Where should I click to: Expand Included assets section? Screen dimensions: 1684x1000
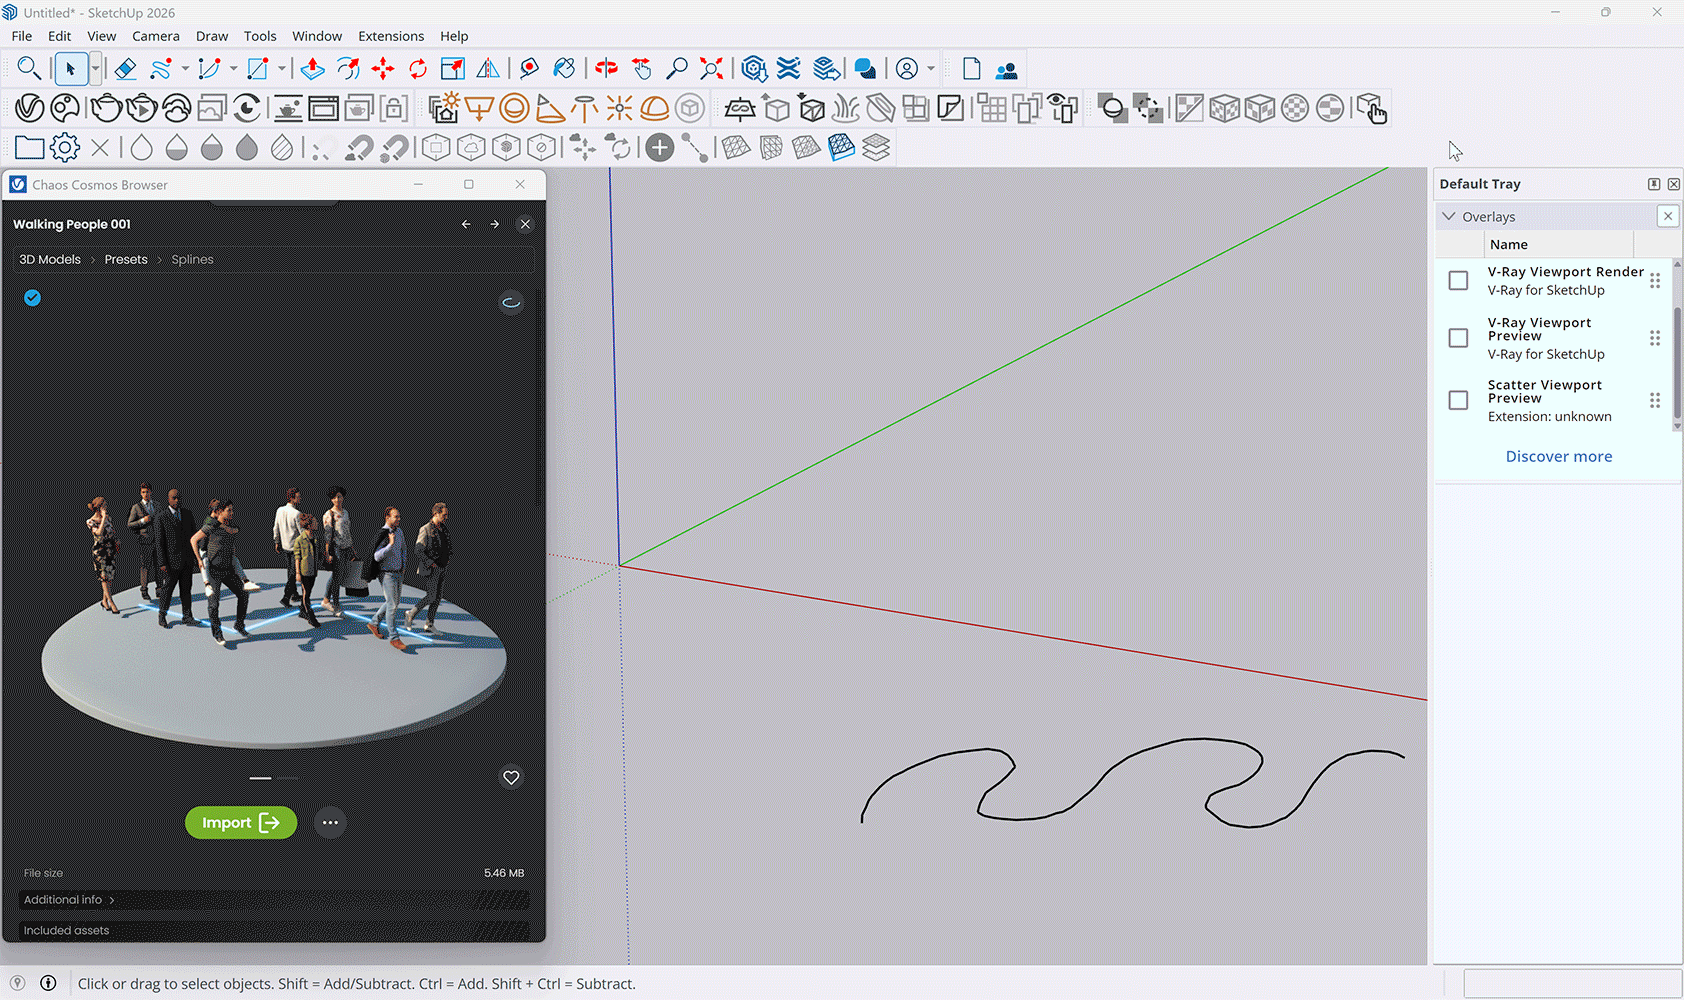click(x=274, y=930)
